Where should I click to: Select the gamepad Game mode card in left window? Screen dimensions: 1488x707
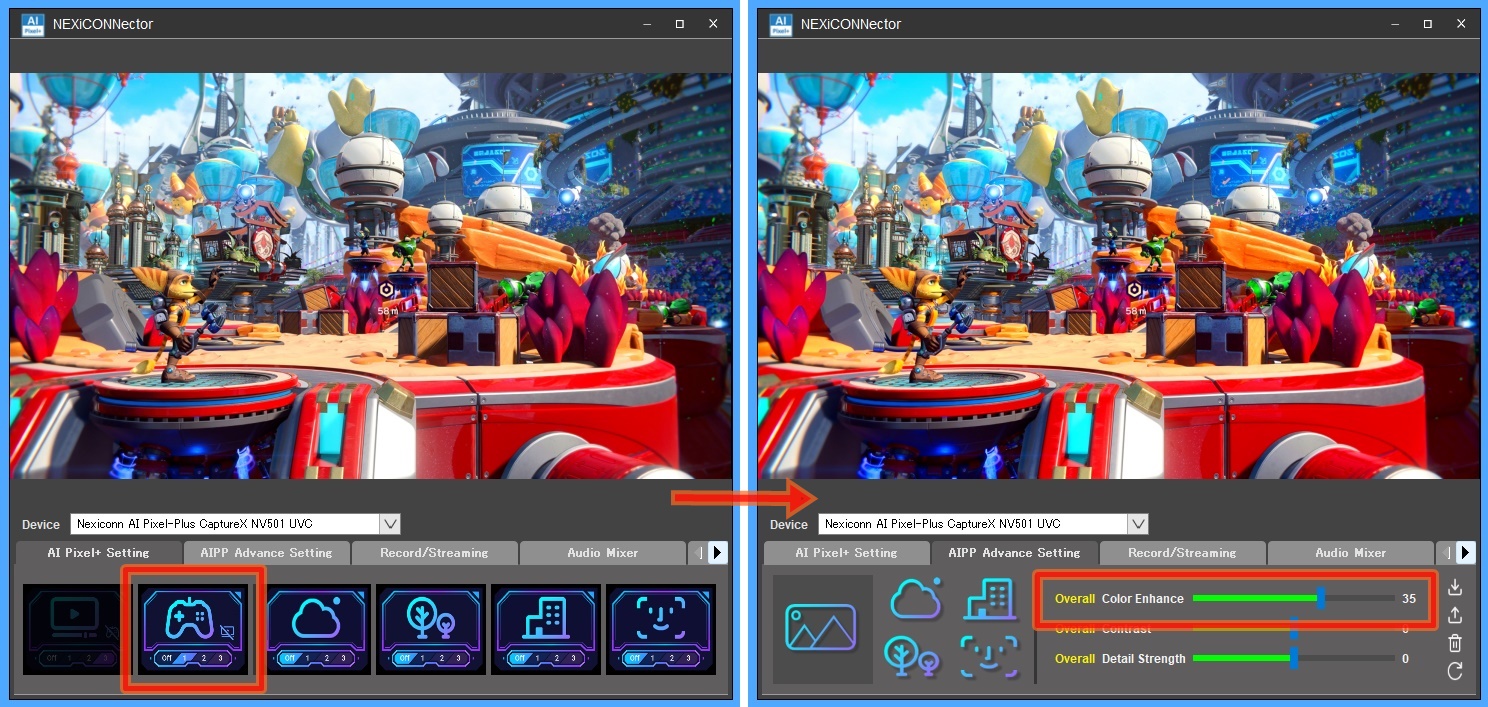(x=193, y=627)
